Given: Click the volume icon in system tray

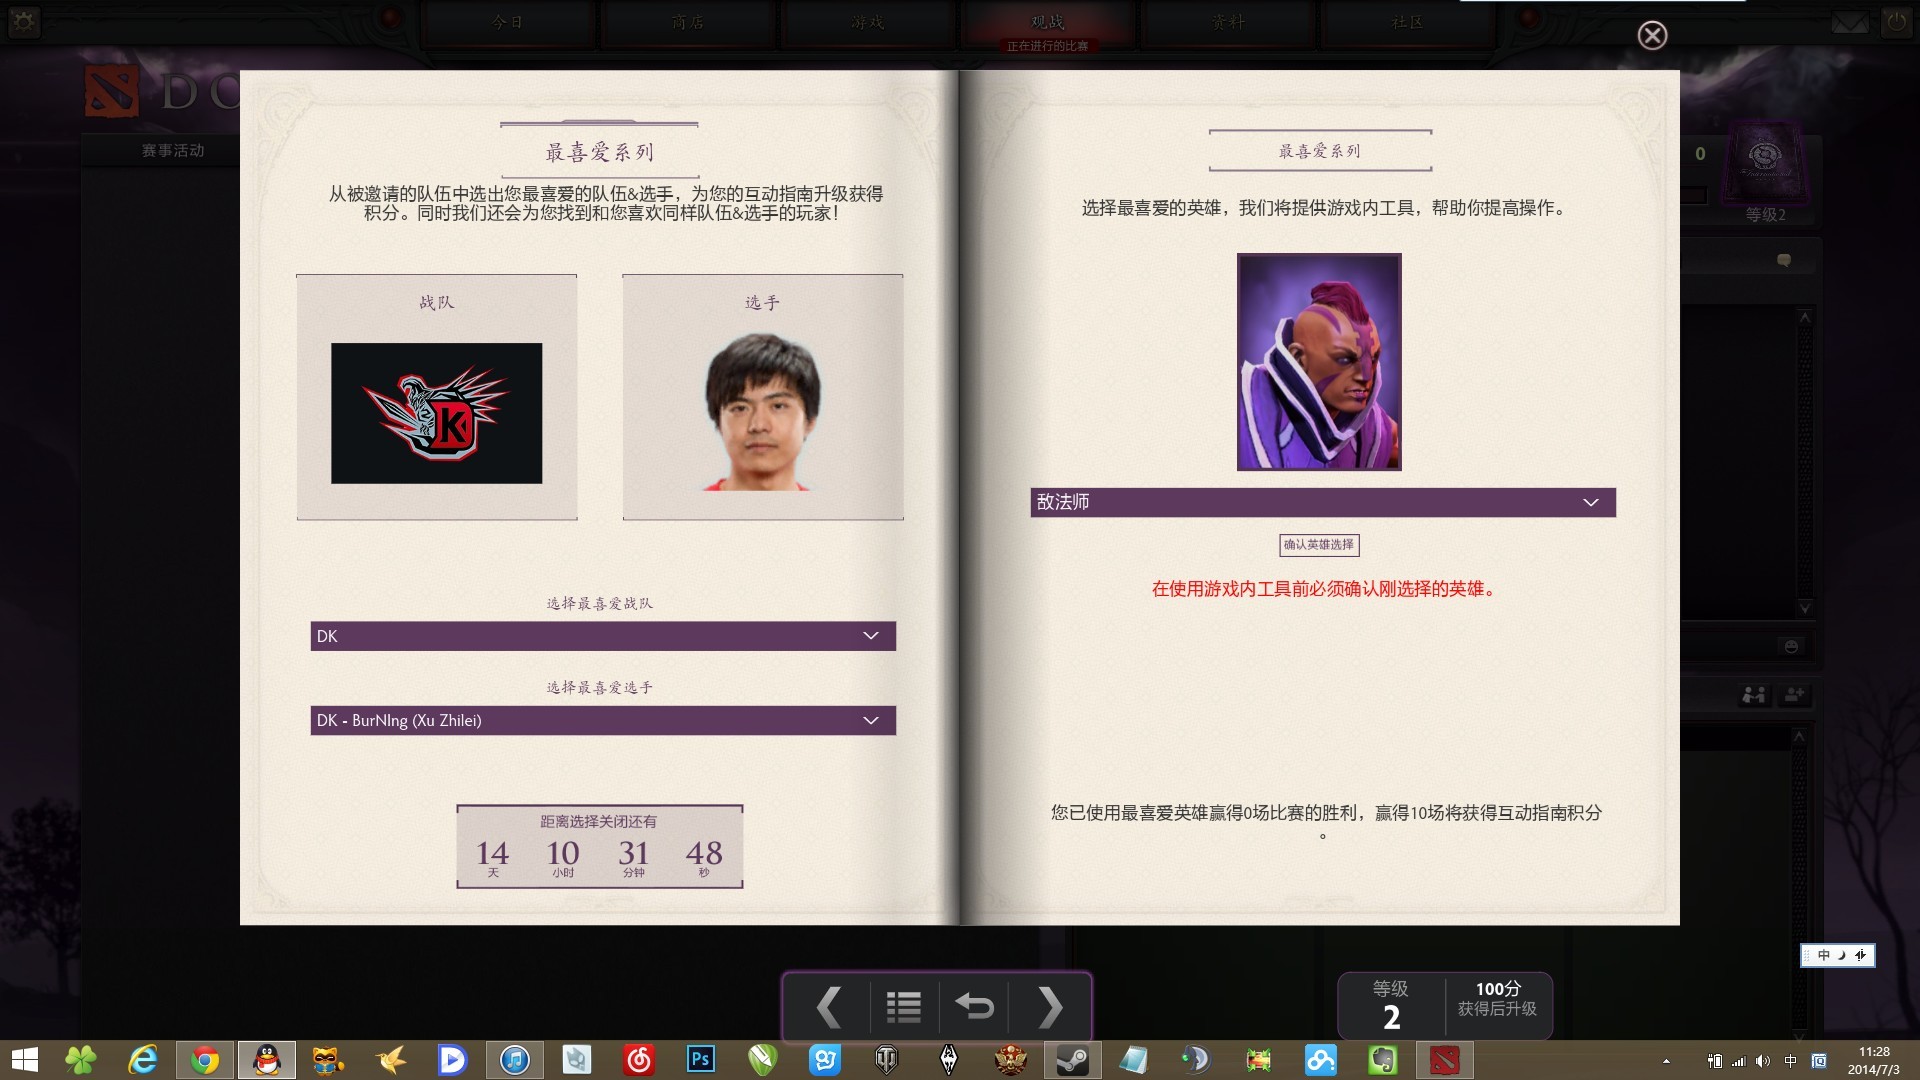Looking at the screenshot, I should pyautogui.click(x=1763, y=1061).
